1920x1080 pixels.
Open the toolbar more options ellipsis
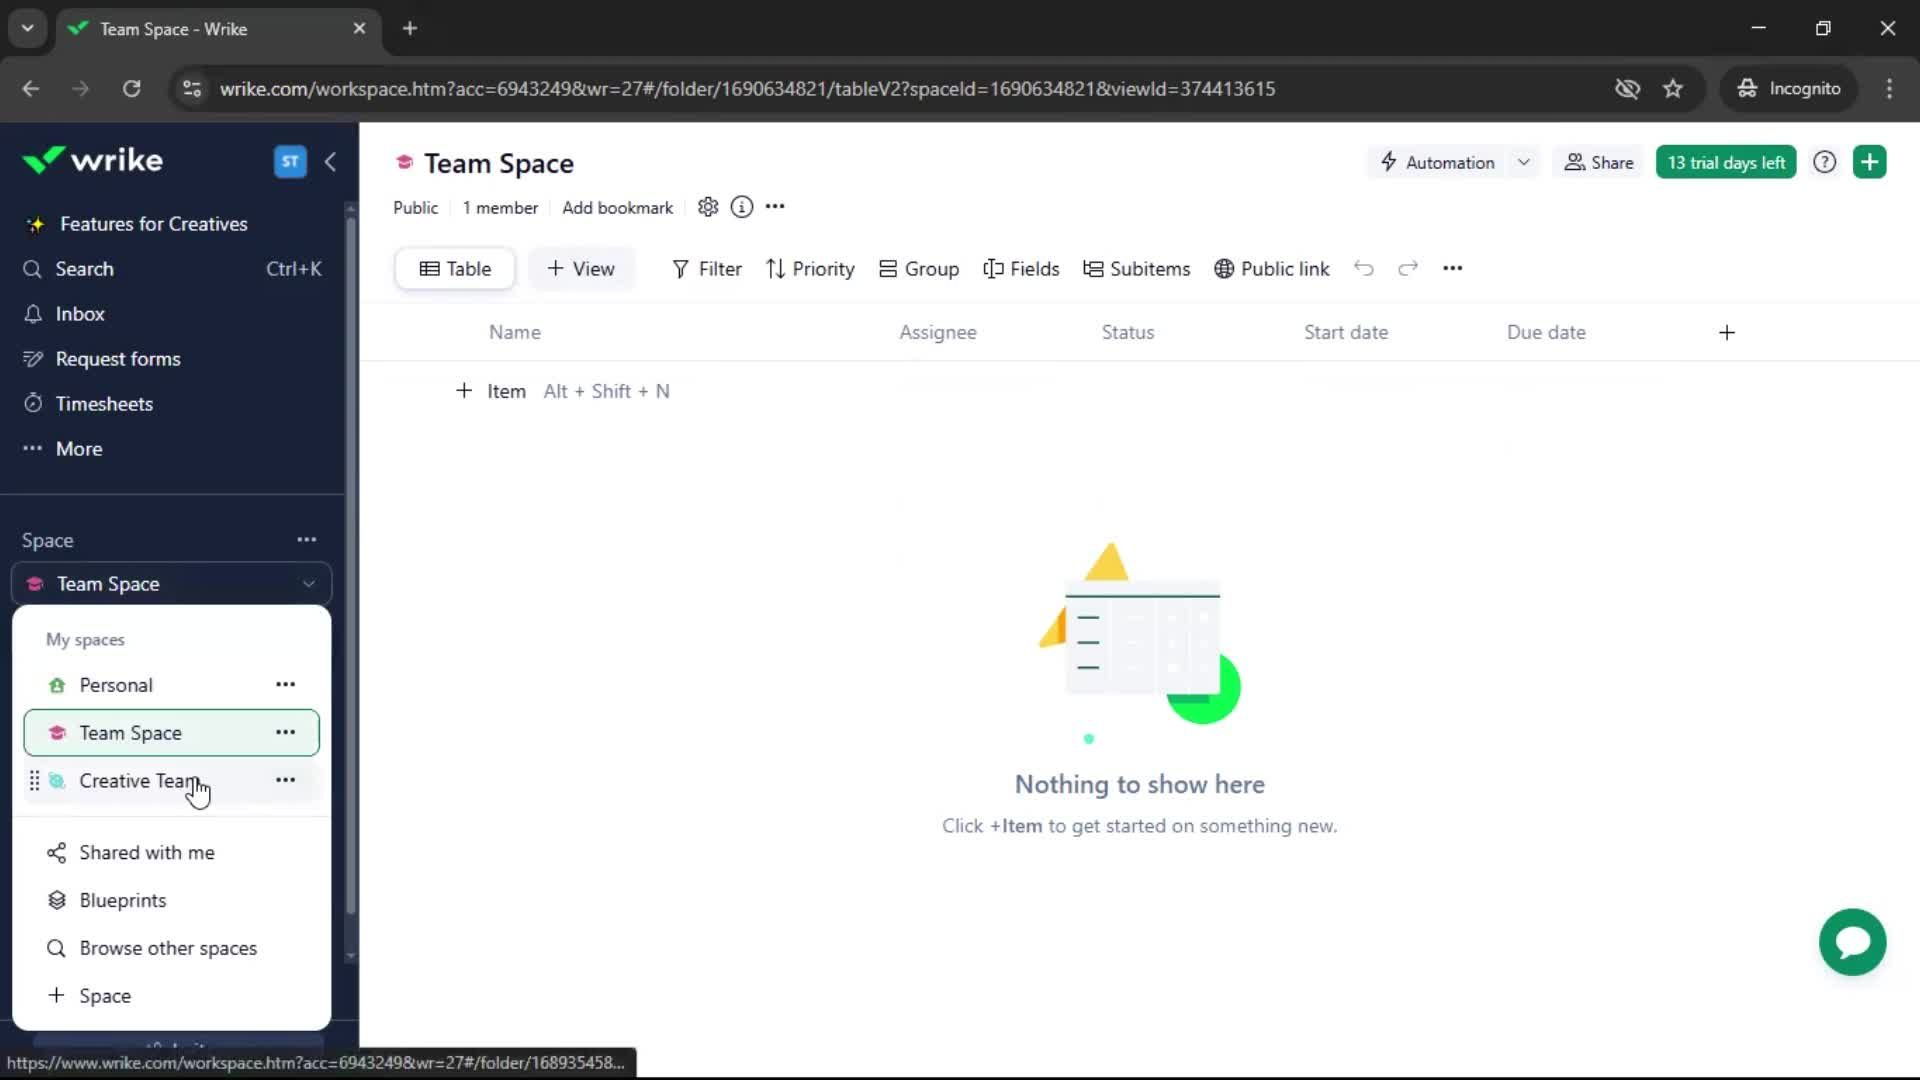pos(1453,268)
